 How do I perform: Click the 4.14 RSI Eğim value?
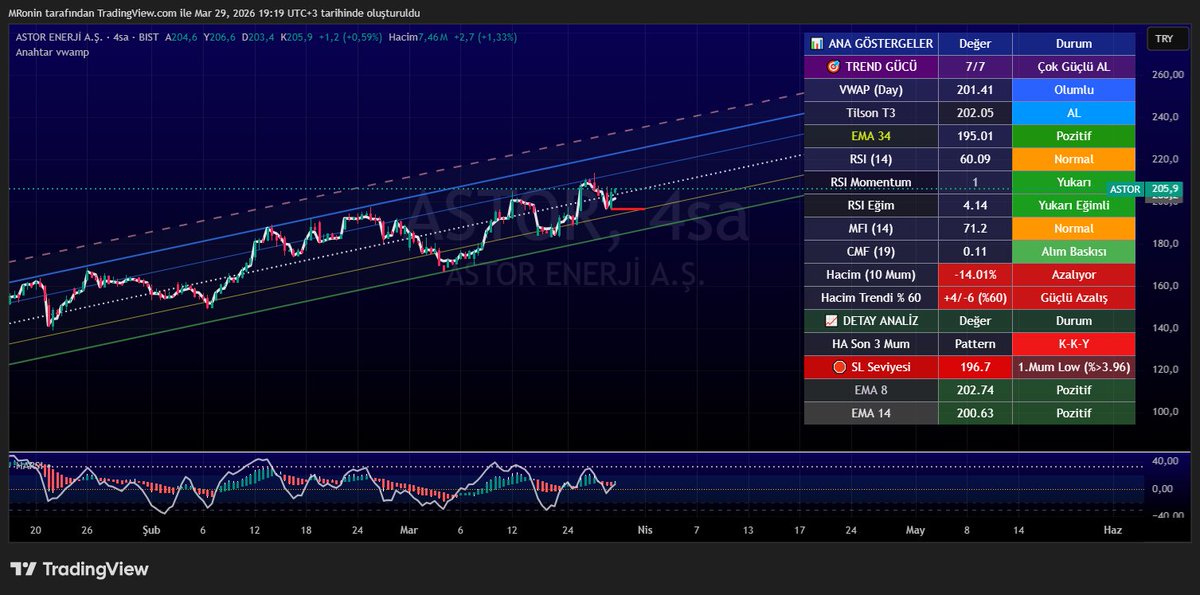(975, 206)
